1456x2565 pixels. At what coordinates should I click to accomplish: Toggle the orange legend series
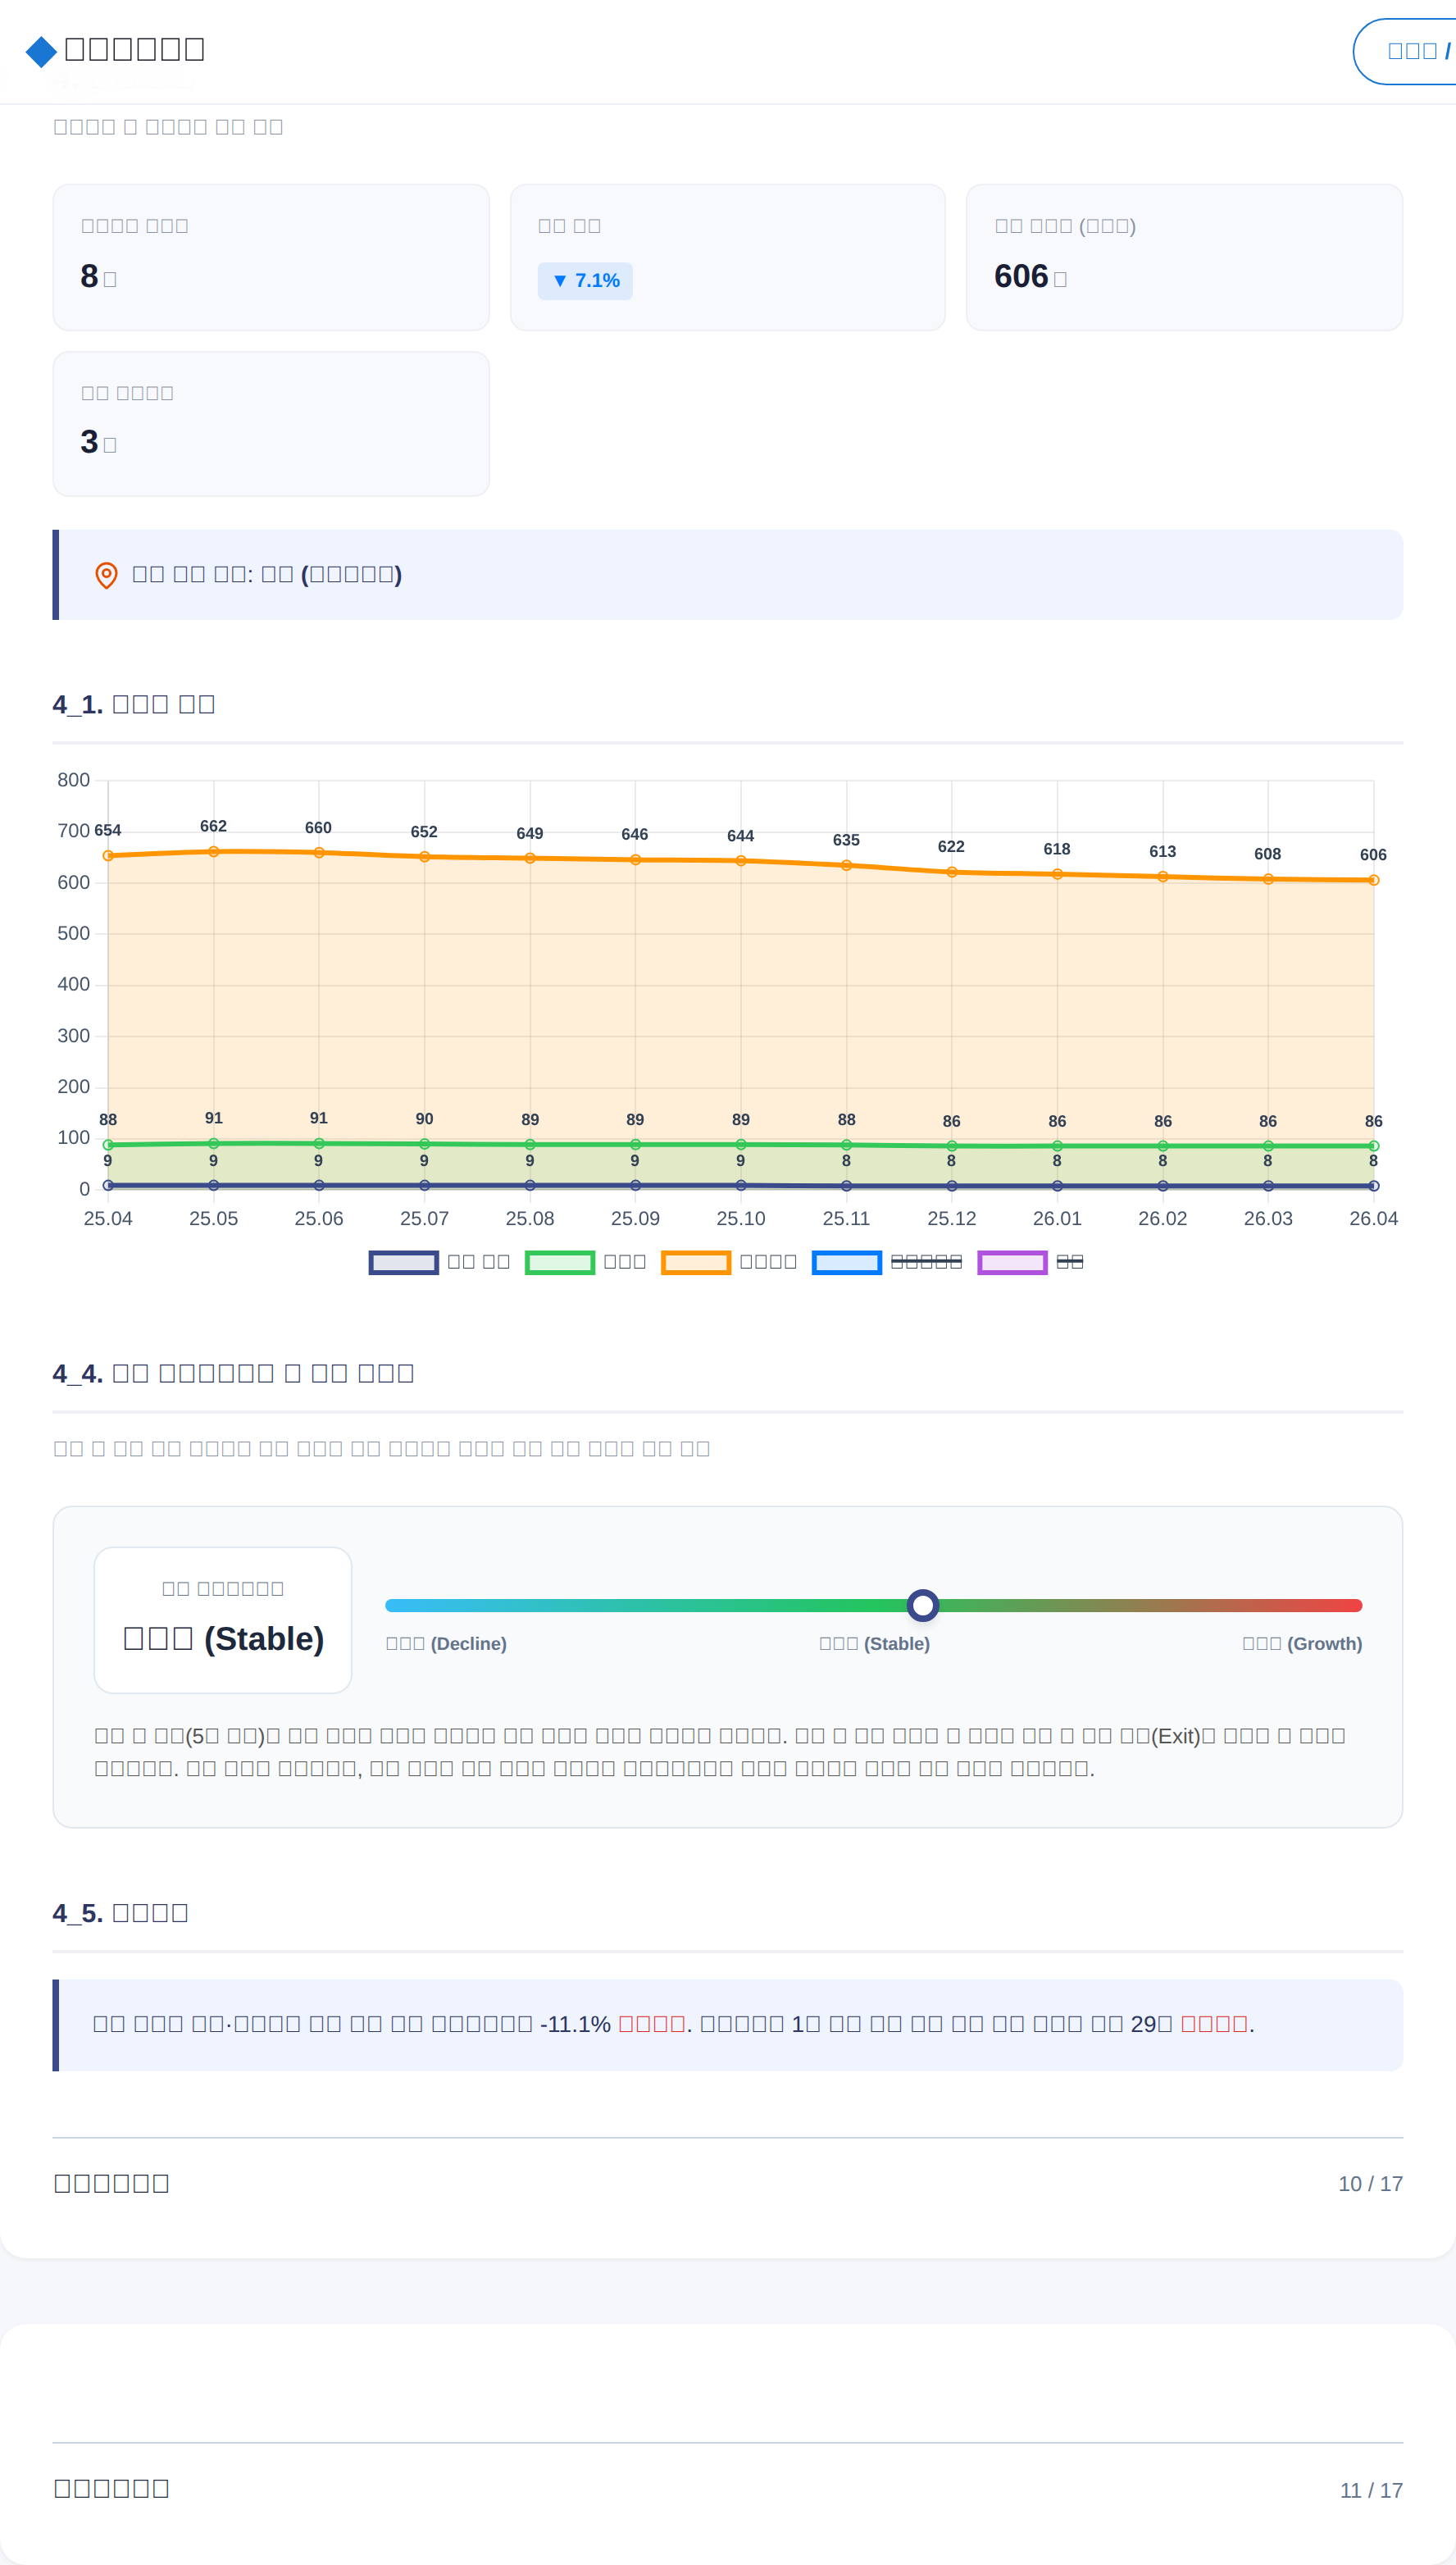pyautogui.click(x=729, y=1262)
